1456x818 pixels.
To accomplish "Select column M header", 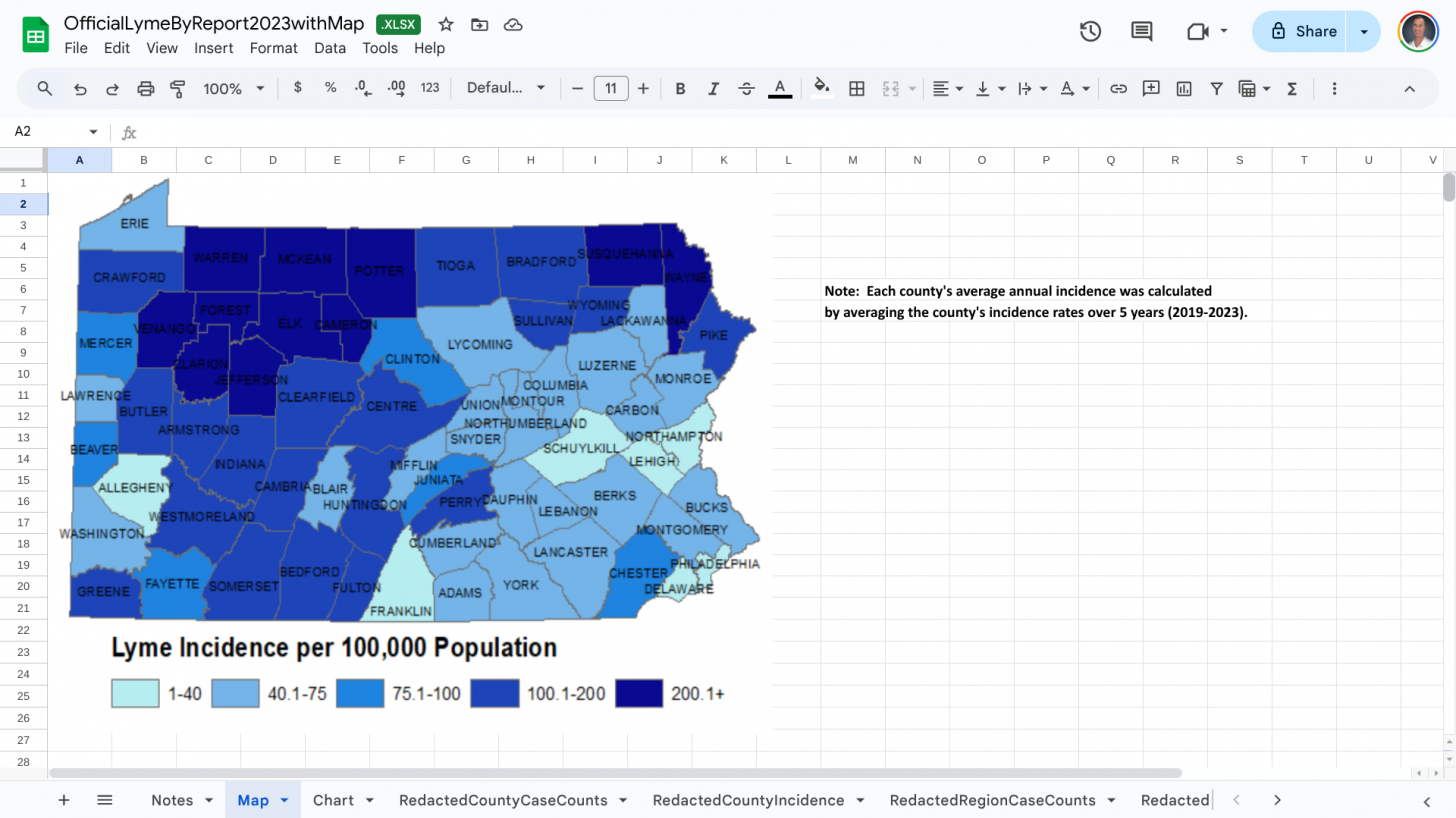I will click(853, 160).
